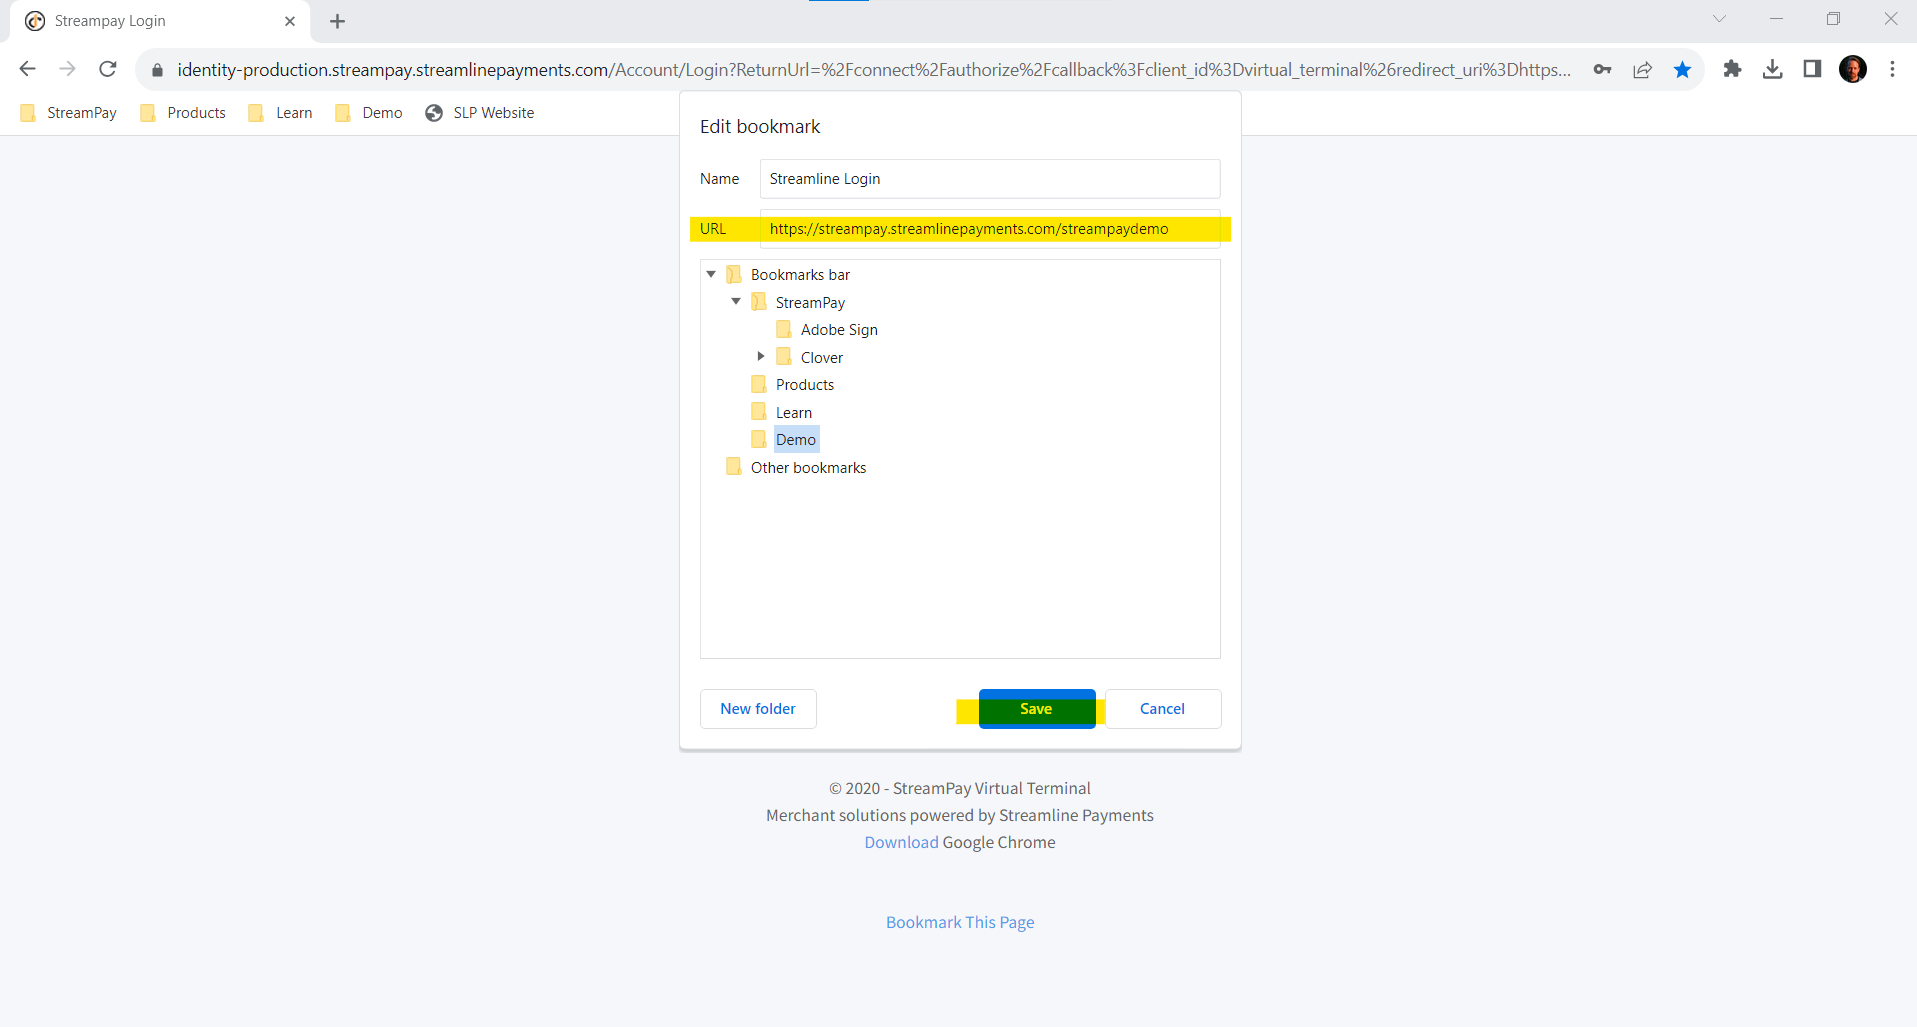Click the share icon in the toolbar
1917x1027 pixels.
point(1642,69)
